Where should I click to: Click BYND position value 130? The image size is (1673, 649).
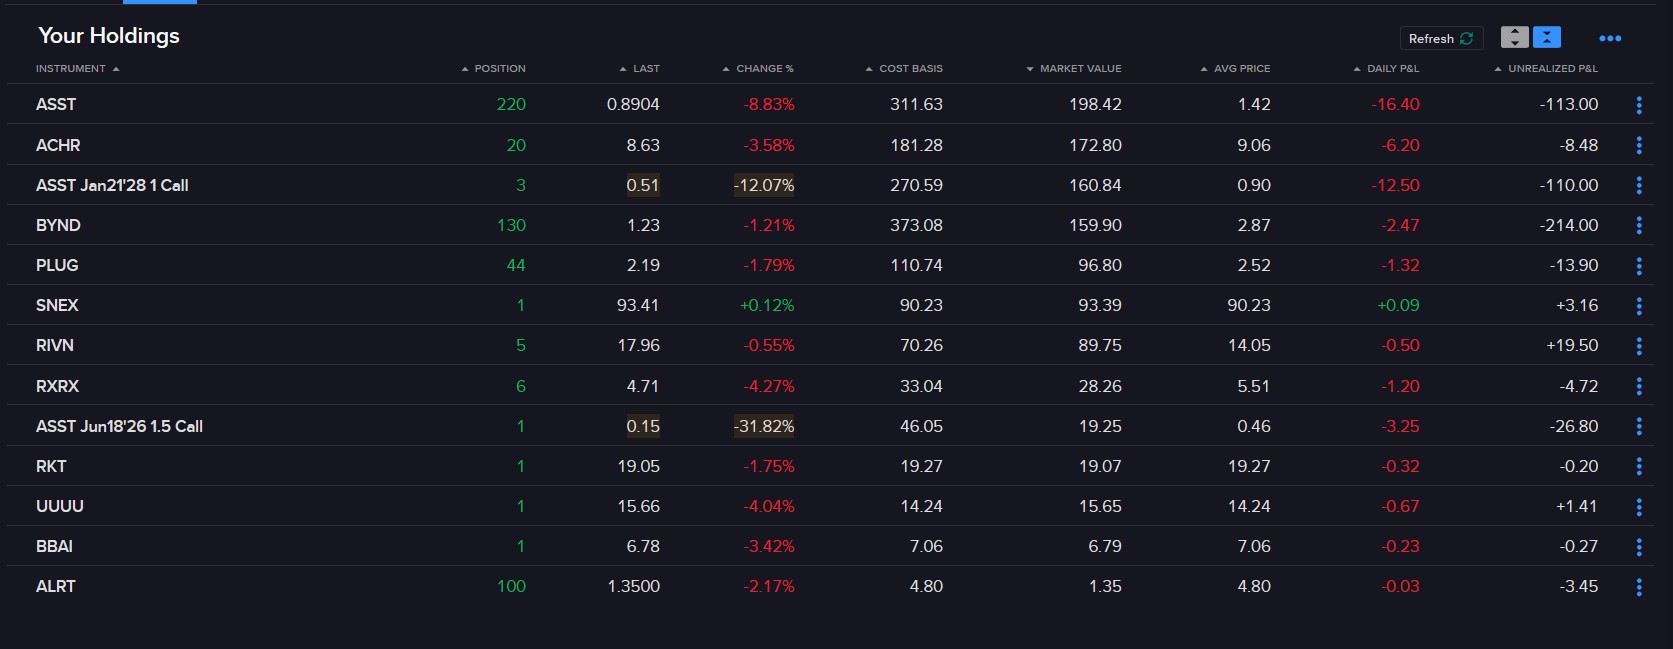[511, 225]
